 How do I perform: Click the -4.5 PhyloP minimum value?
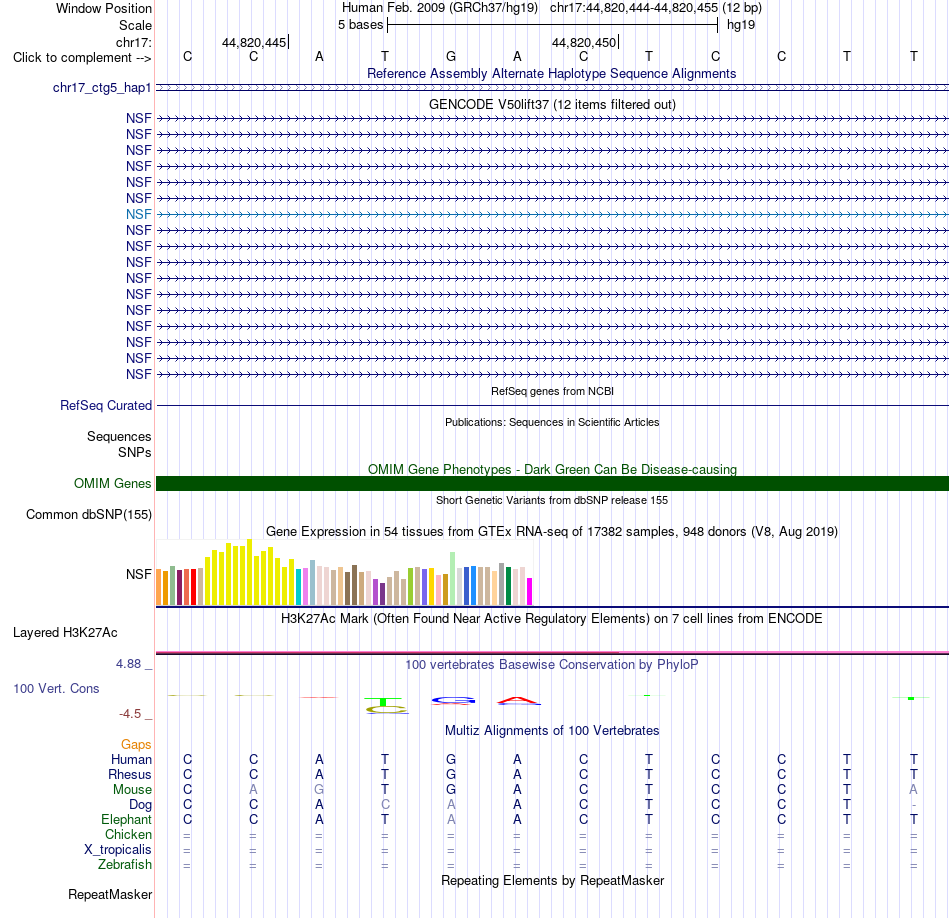[130, 714]
